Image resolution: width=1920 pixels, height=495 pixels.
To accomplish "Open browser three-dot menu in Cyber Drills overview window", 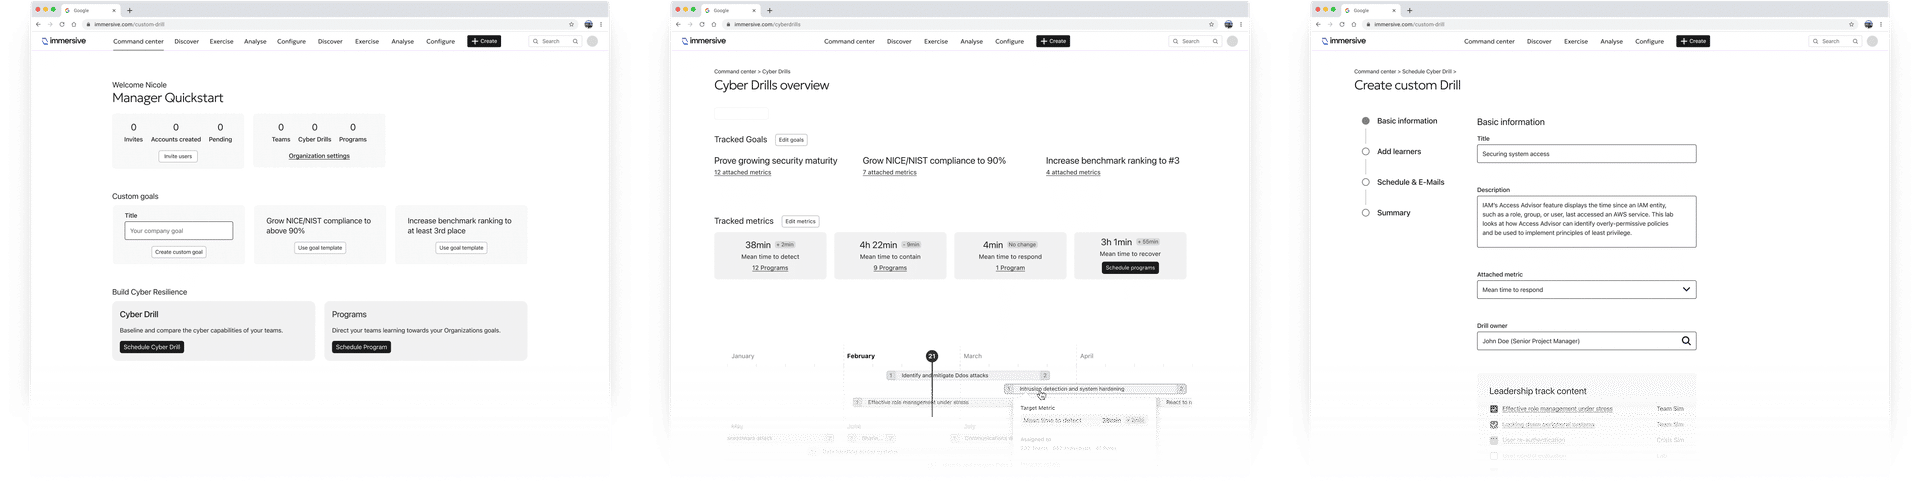I will coord(1241,24).
